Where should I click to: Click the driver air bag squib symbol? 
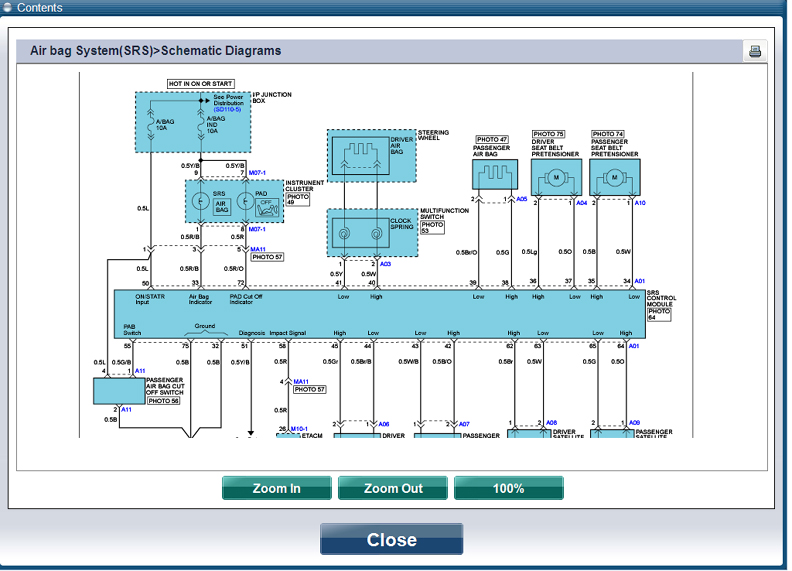click(x=361, y=156)
